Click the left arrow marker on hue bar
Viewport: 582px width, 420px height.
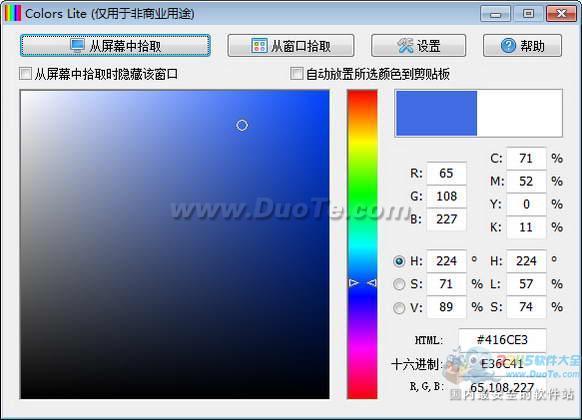pyautogui.click(x=354, y=283)
